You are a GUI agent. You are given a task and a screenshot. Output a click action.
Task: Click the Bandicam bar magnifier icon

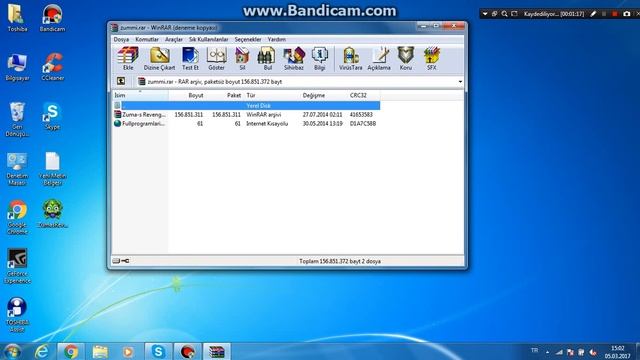click(504, 14)
